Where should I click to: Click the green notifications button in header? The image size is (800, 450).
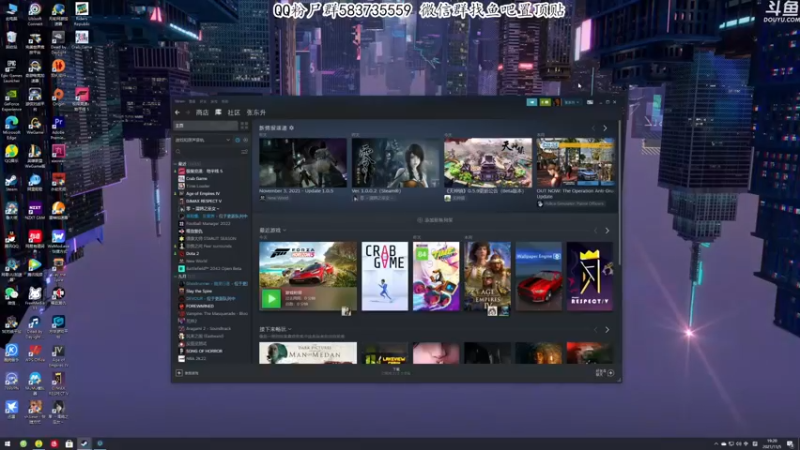click(545, 102)
